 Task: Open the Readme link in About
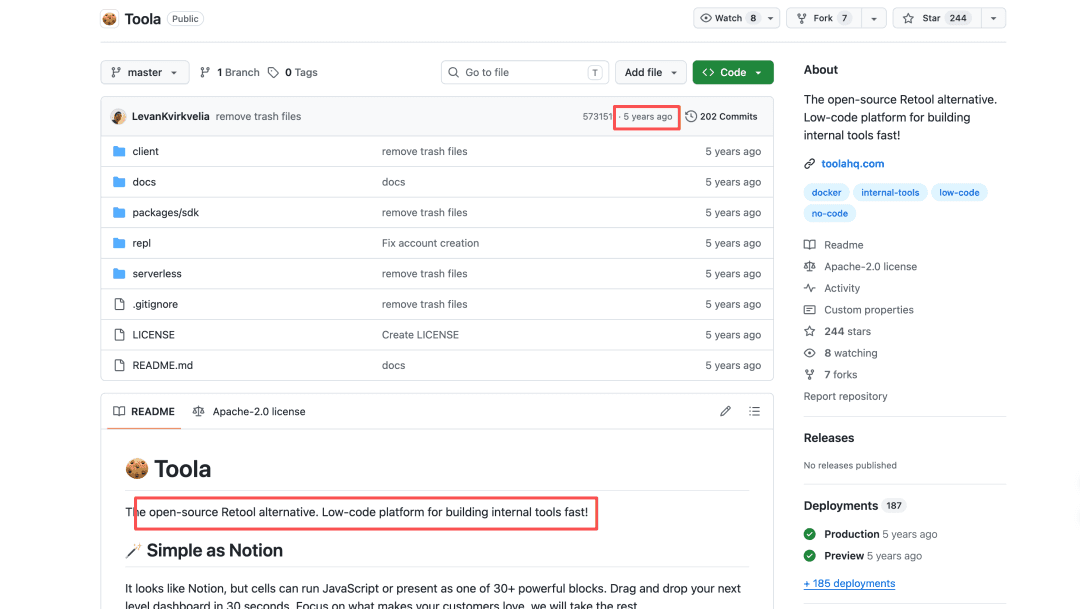(843, 245)
